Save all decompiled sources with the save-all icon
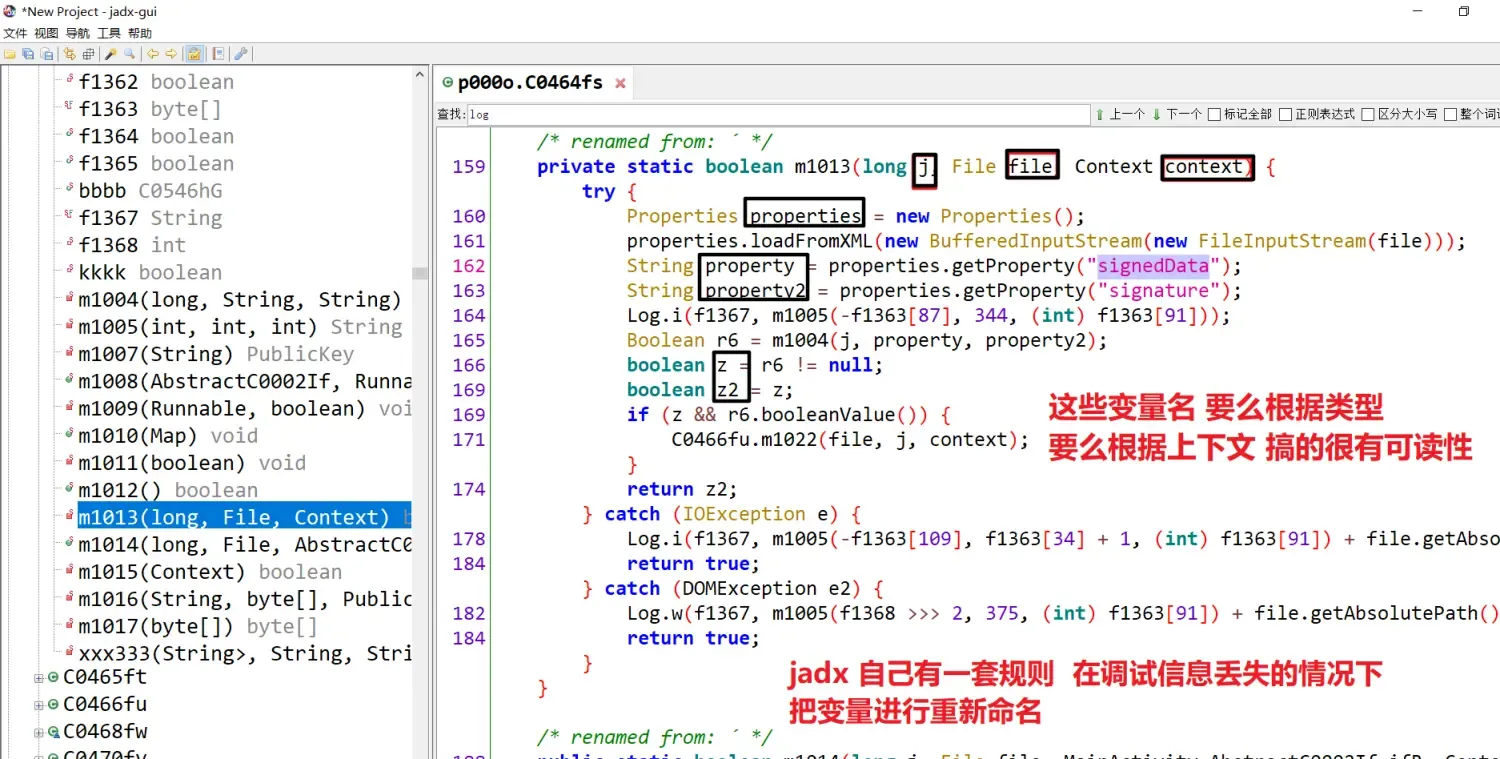Screen dimensions: 1500x759 coord(28,54)
